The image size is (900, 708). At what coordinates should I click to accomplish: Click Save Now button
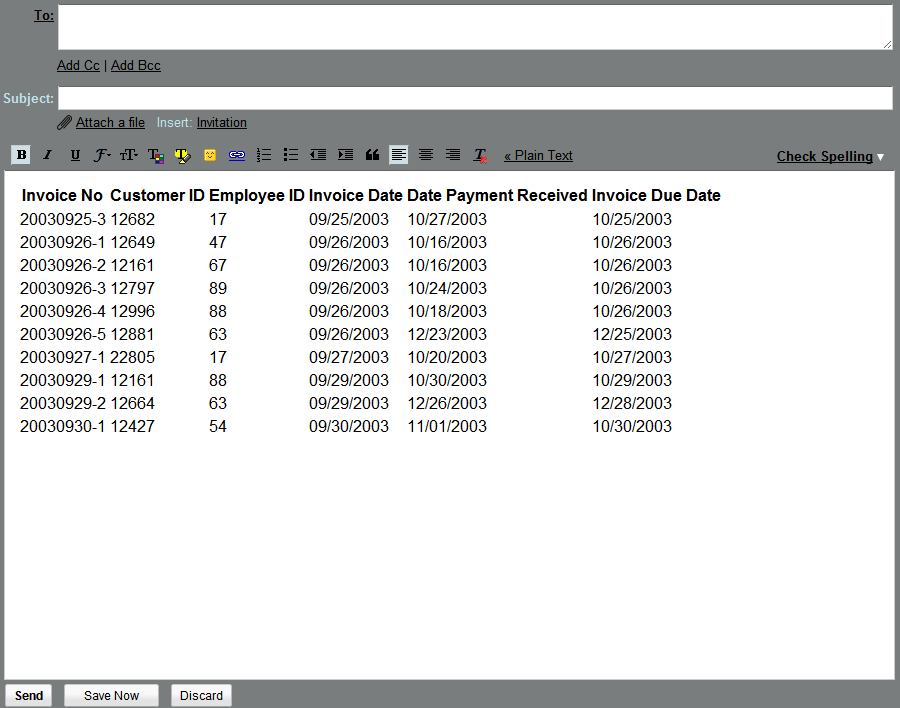[x=111, y=695]
